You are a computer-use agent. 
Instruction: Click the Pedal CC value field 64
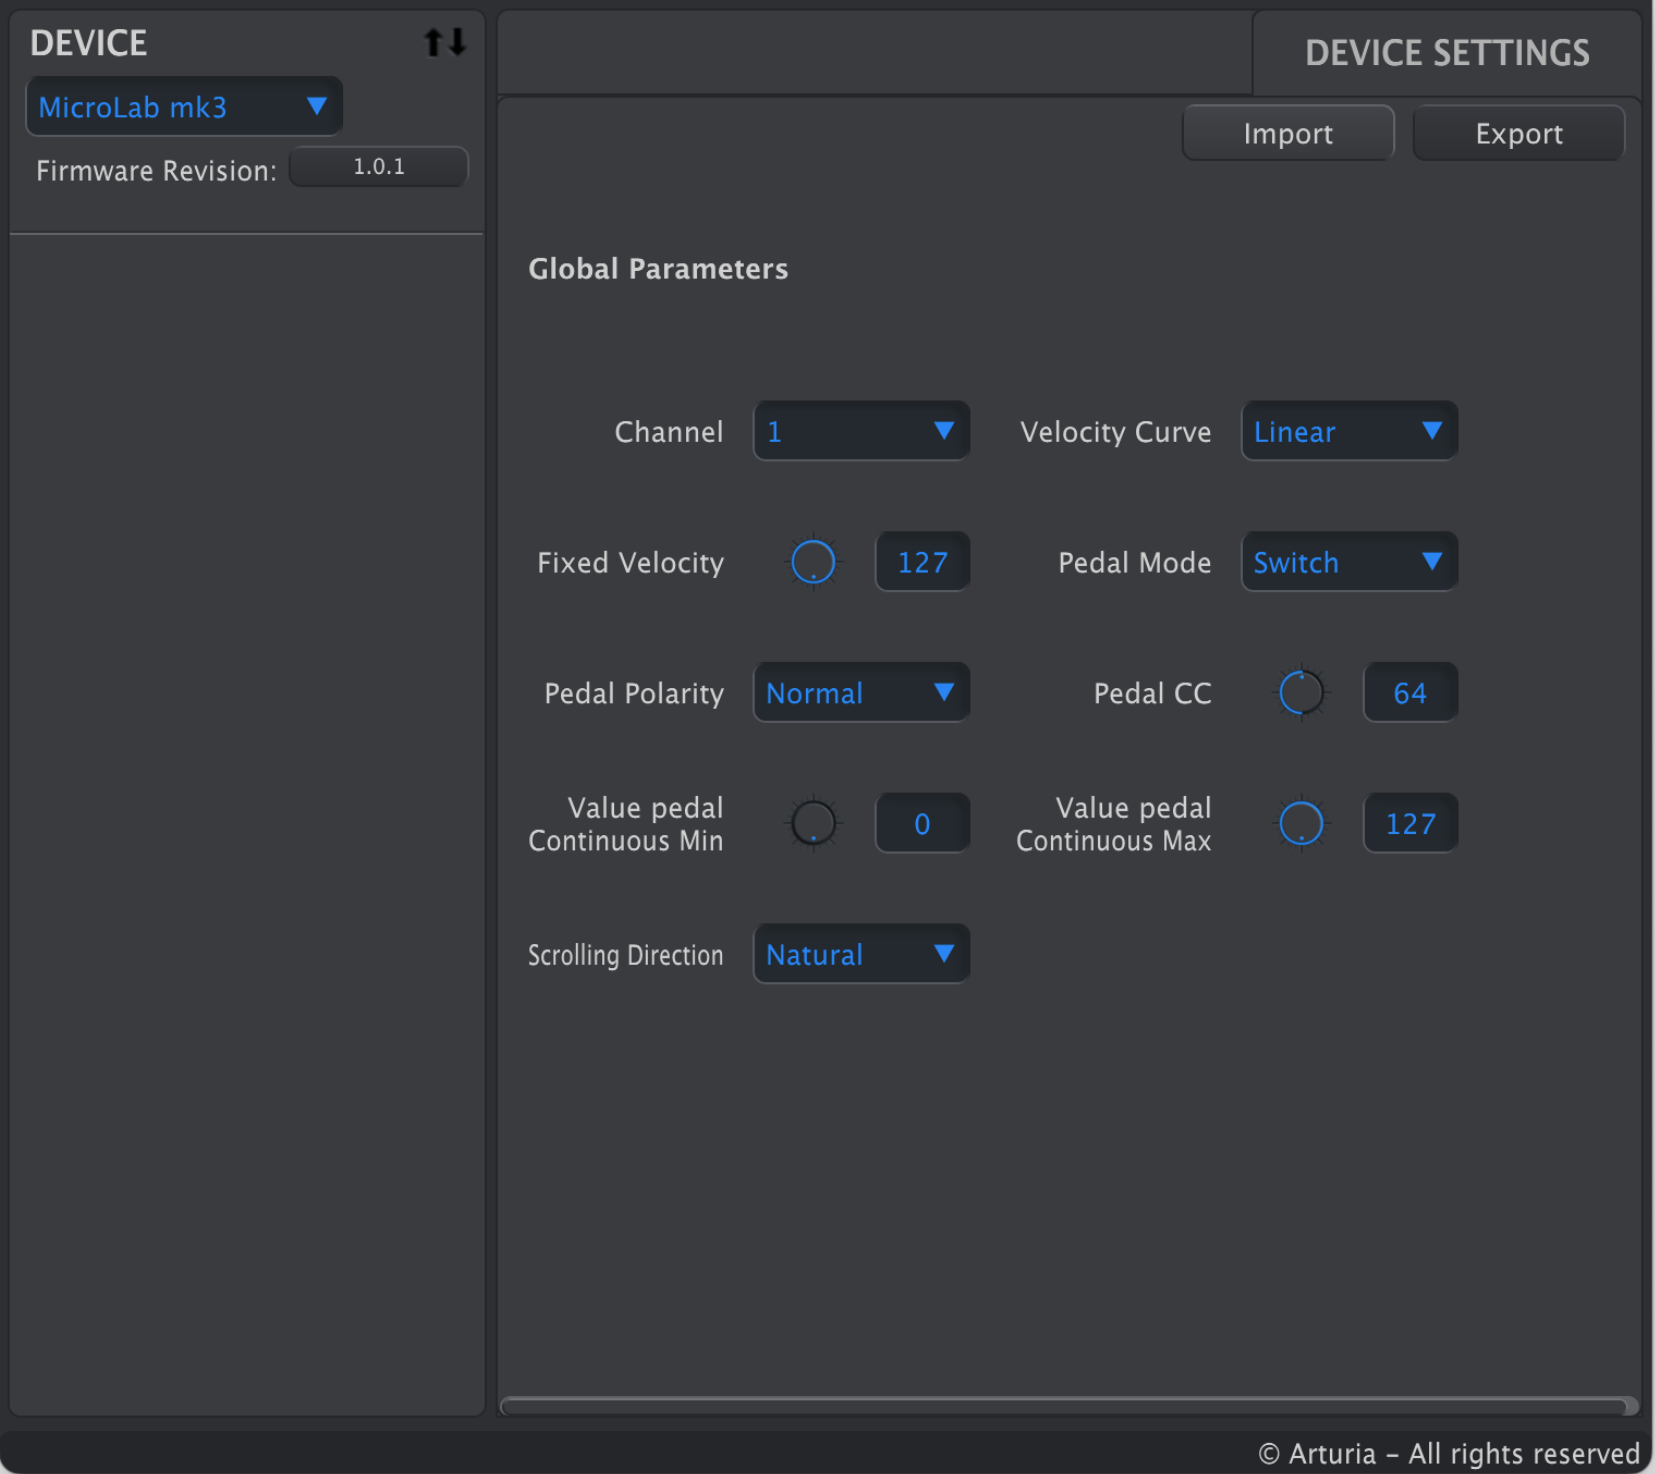coord(1410,692)
